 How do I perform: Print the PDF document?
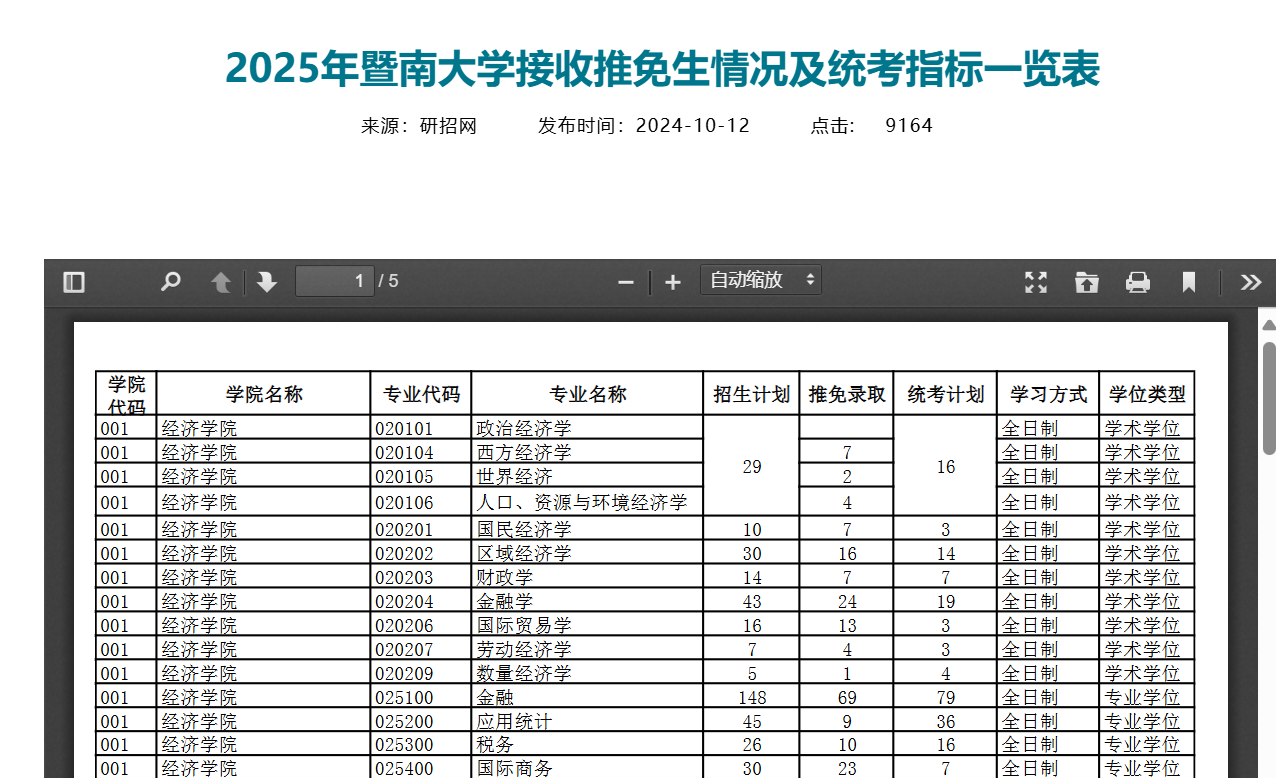coord(1138,282)
